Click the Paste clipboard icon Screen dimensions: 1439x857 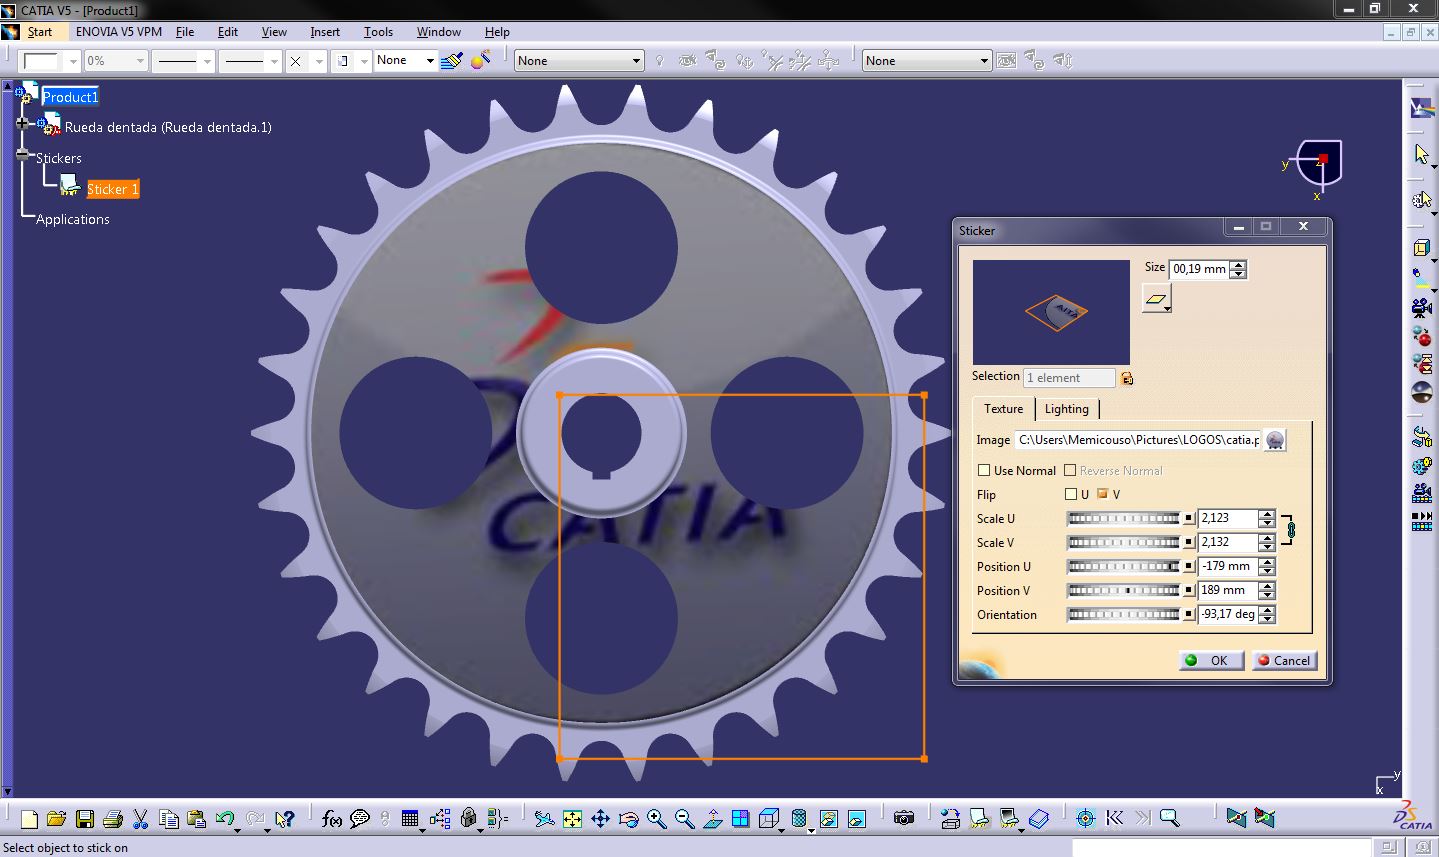pos(196,819)
